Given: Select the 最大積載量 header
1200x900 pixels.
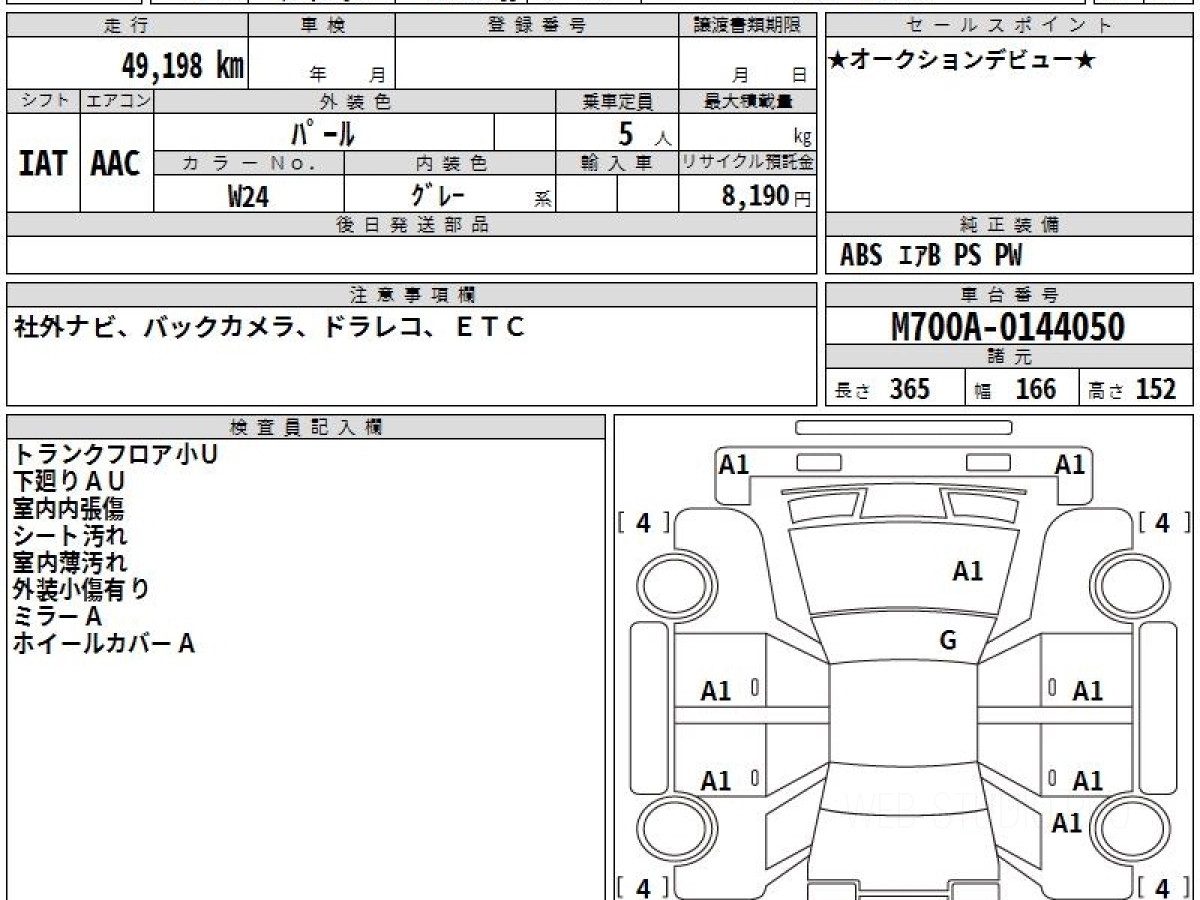Looking at the screenshot, I should click(747, 101).
